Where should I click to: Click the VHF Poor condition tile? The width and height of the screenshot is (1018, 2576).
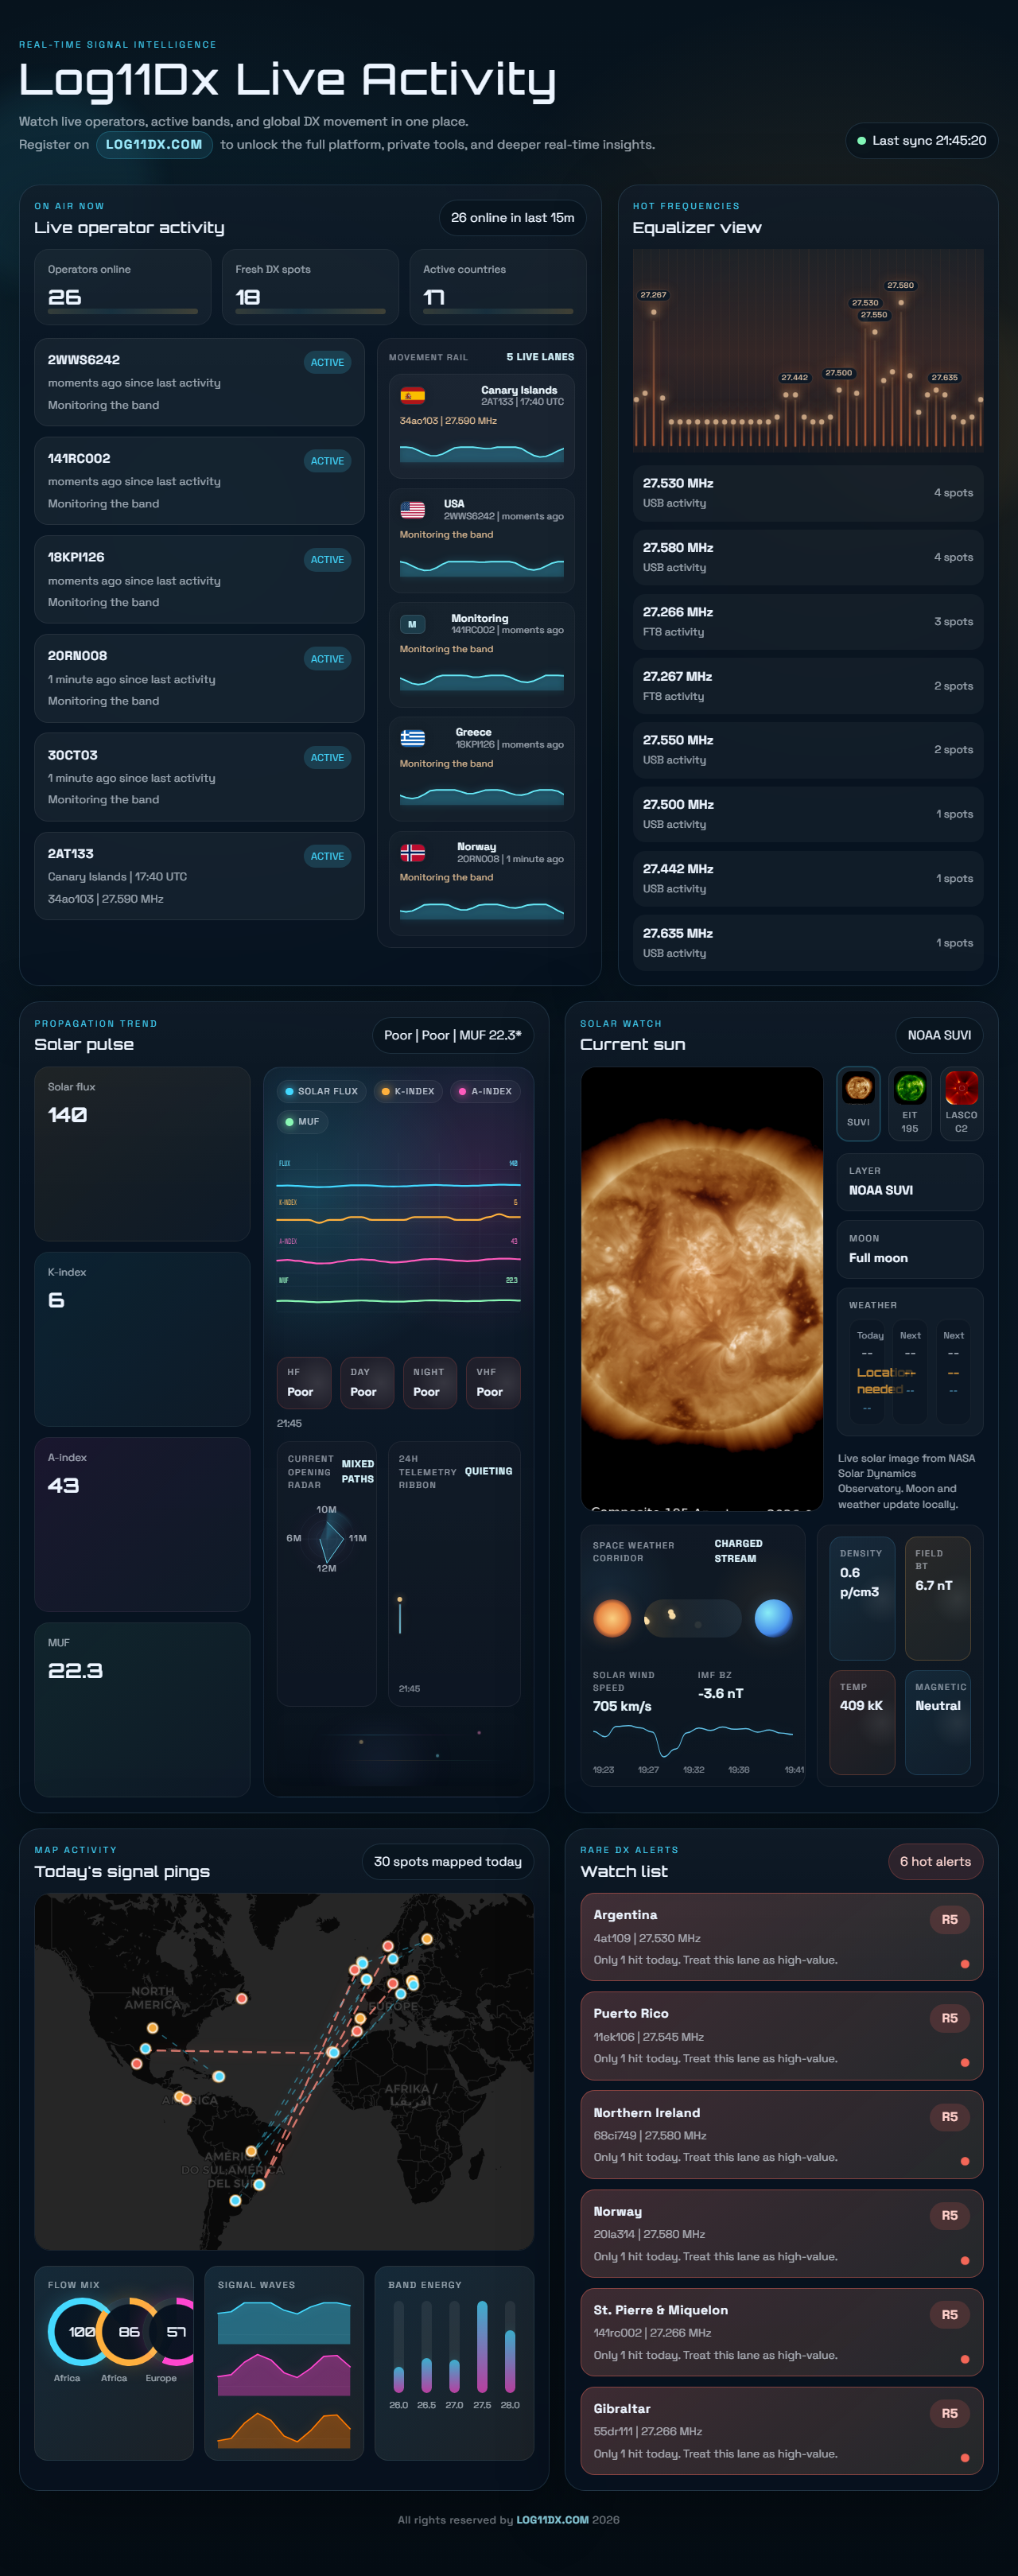tap(493, 1382)
